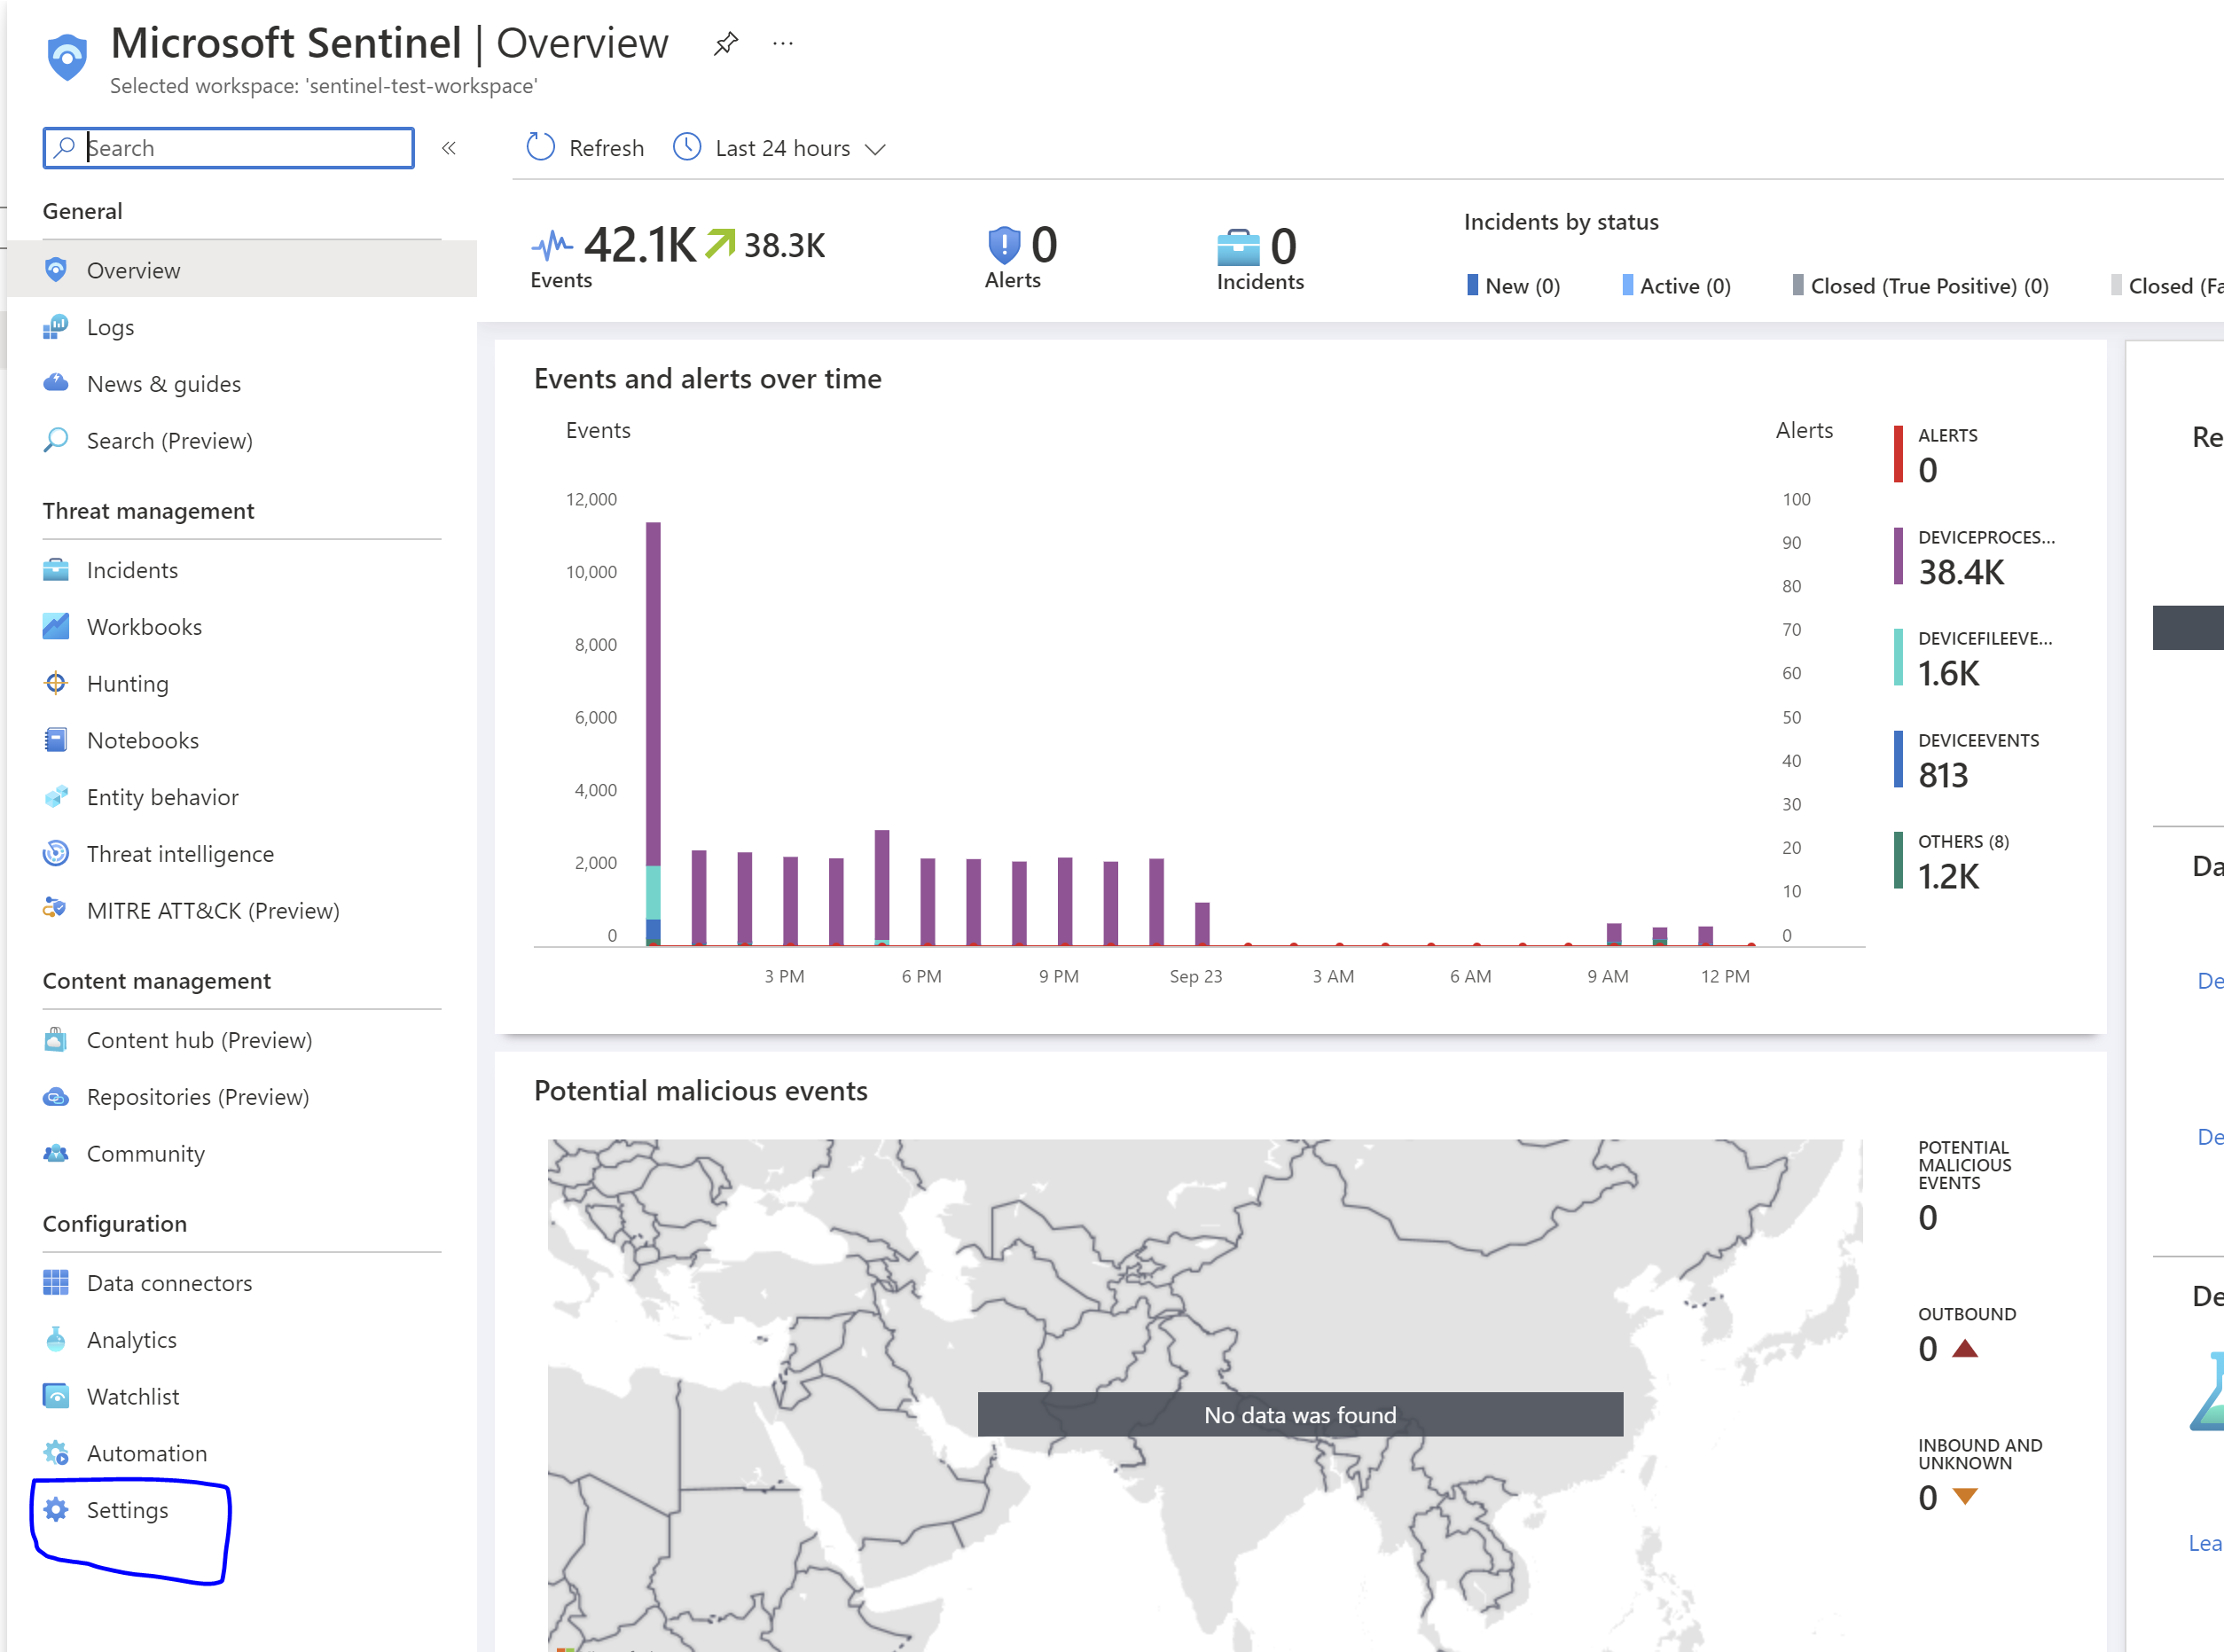Click the Settings gear icon
Screen dimensions: 2224x1652
point(56,1509)
